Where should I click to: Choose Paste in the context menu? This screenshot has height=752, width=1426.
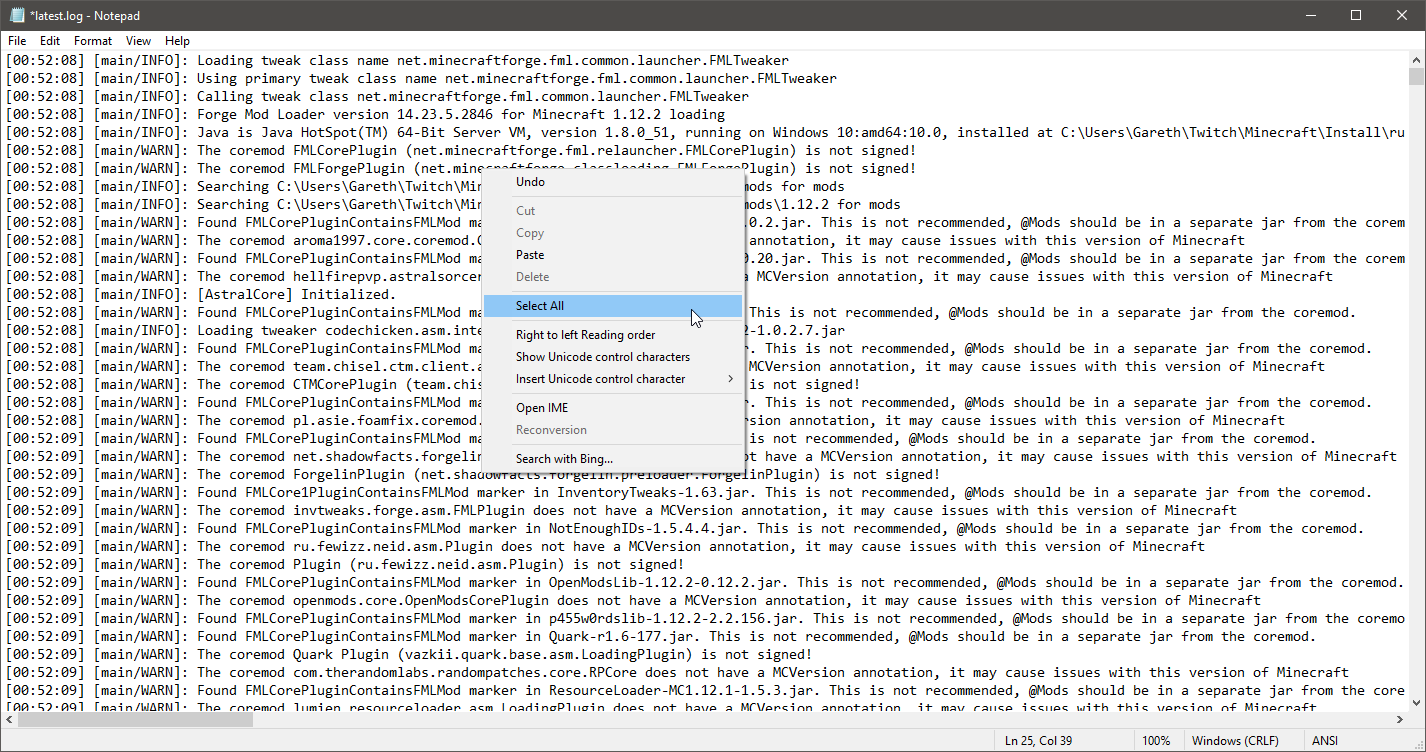pyautogui.click(x=613, y=255)
